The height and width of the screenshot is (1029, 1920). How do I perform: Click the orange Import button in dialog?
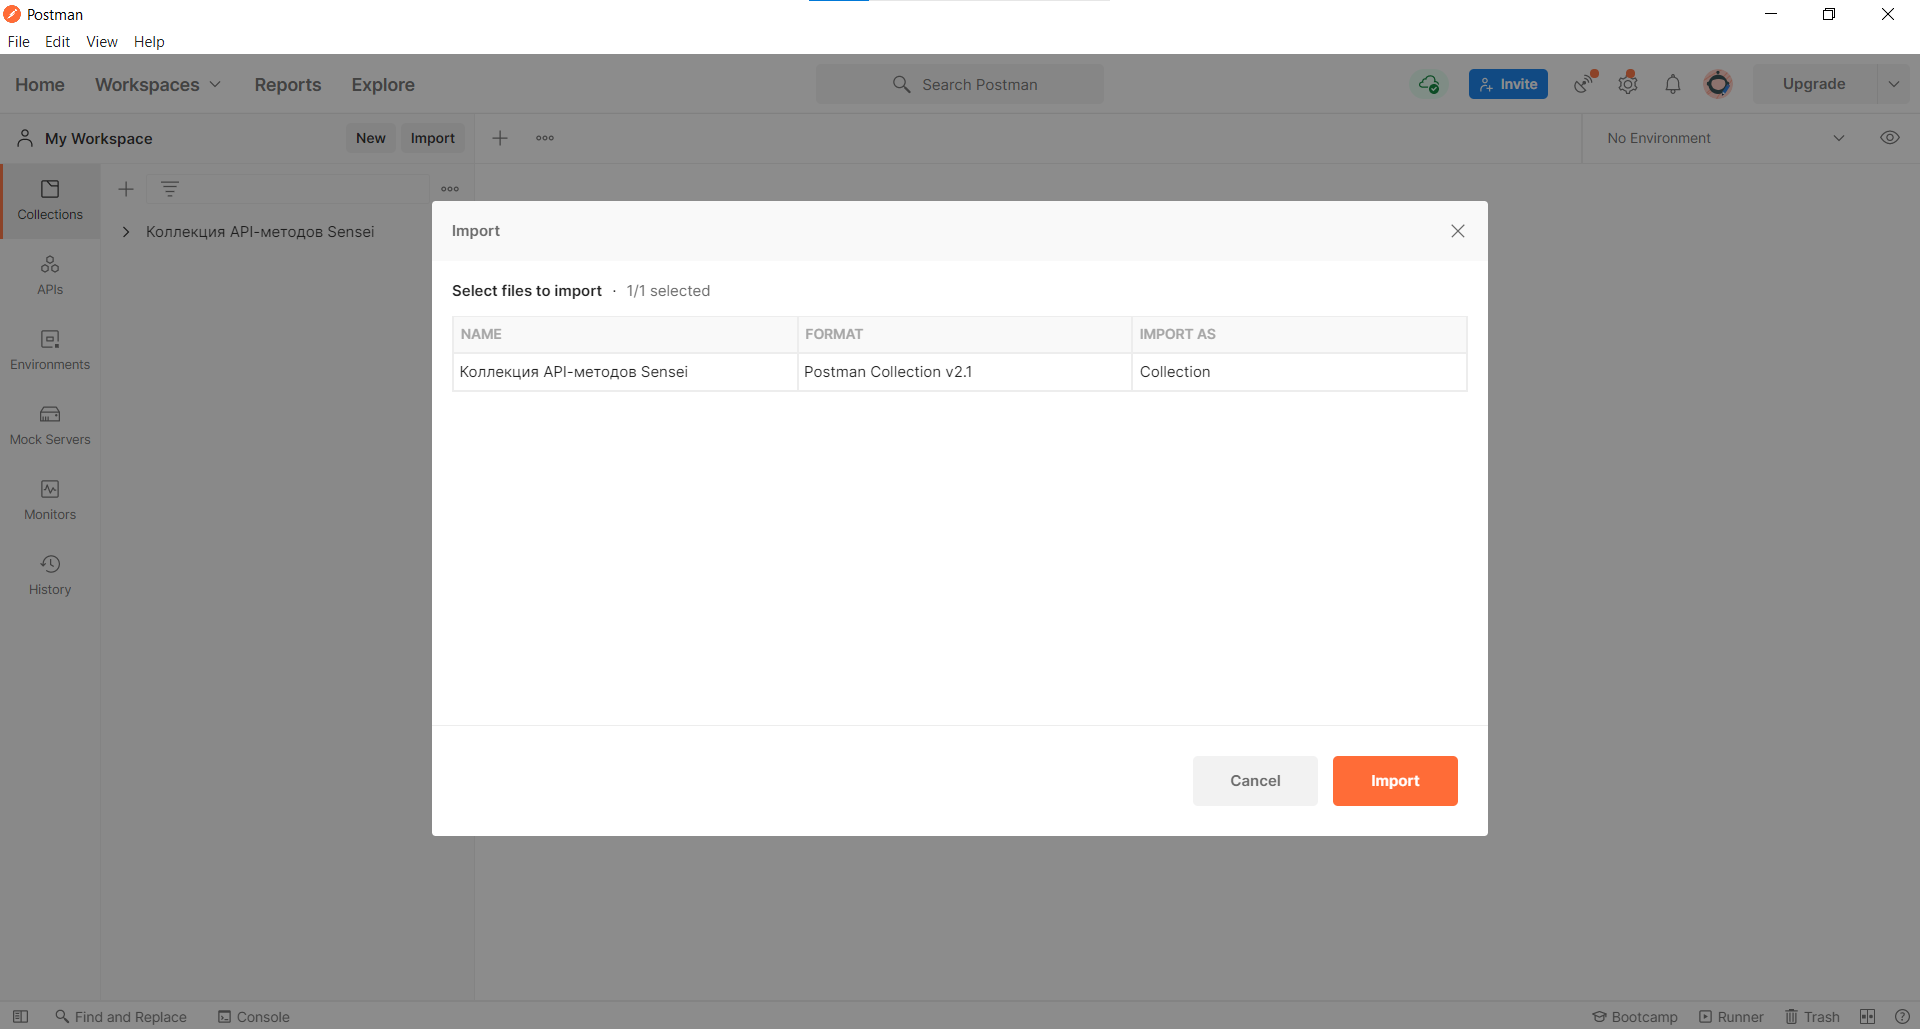(x=1395, y=781)
